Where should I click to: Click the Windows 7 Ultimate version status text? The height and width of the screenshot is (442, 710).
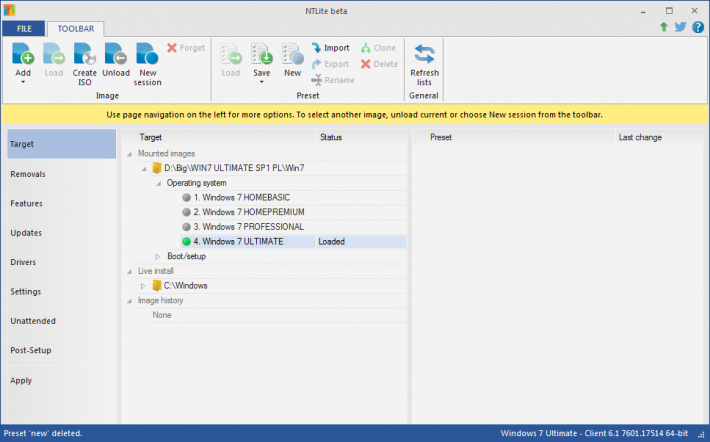pyautogui.click(x=594, y=433)
